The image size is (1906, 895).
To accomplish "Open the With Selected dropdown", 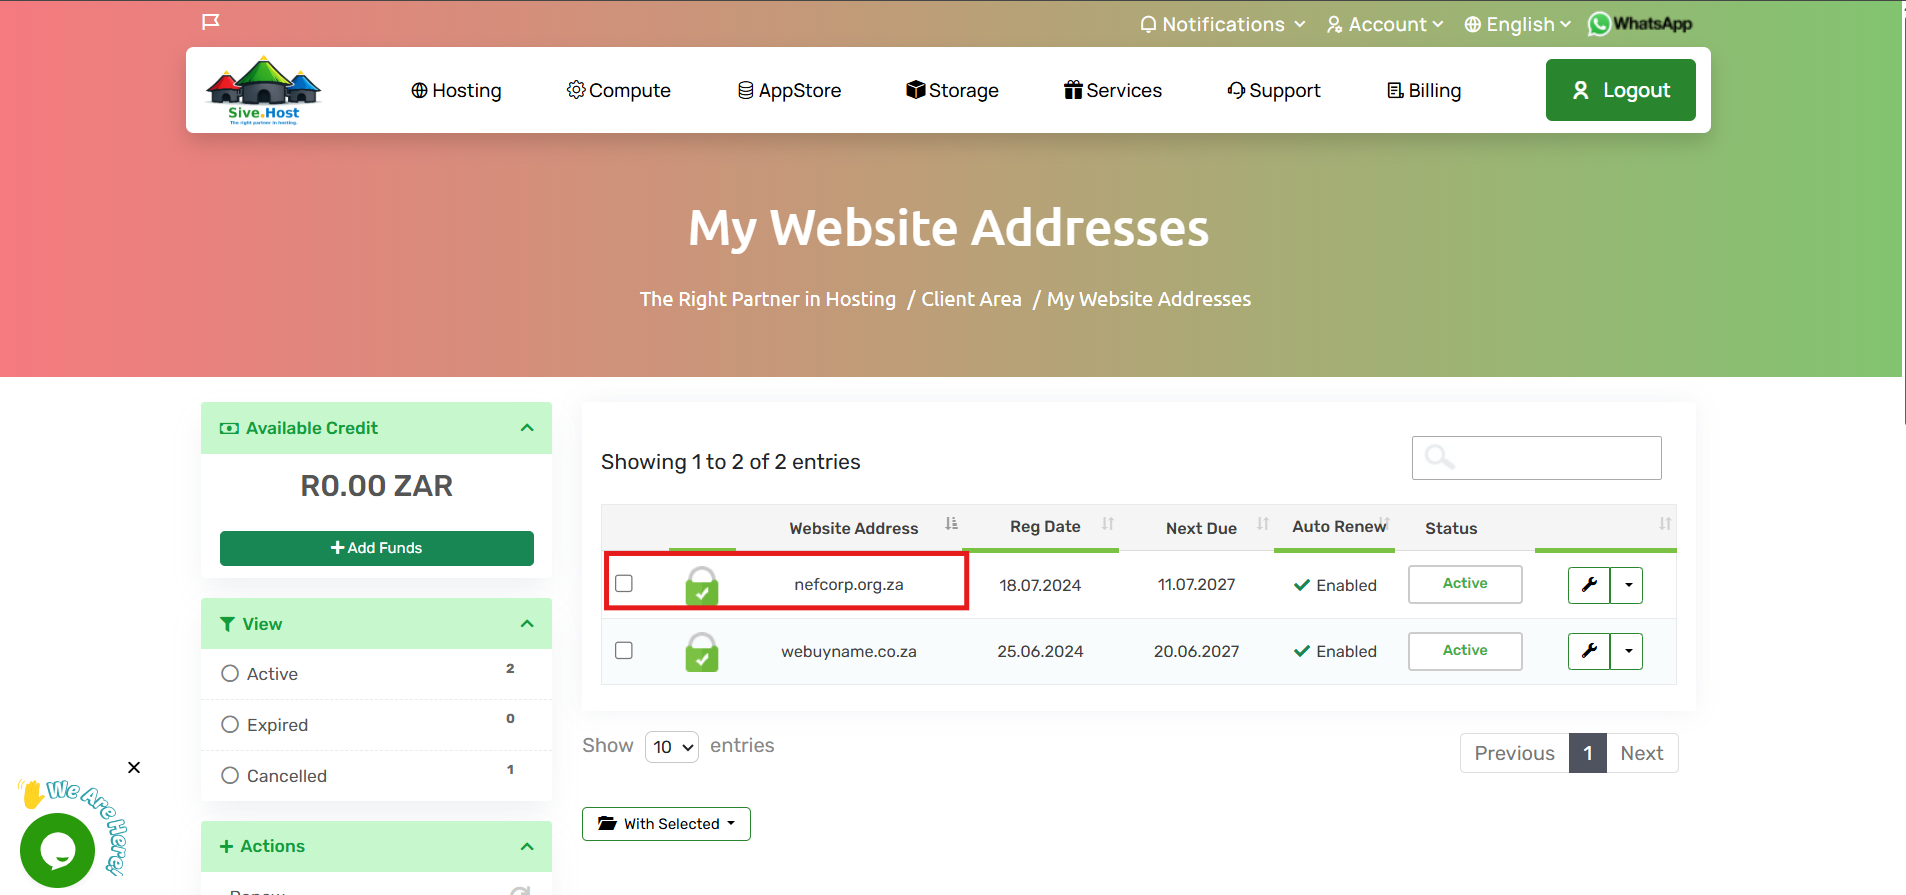I will 666,824.
